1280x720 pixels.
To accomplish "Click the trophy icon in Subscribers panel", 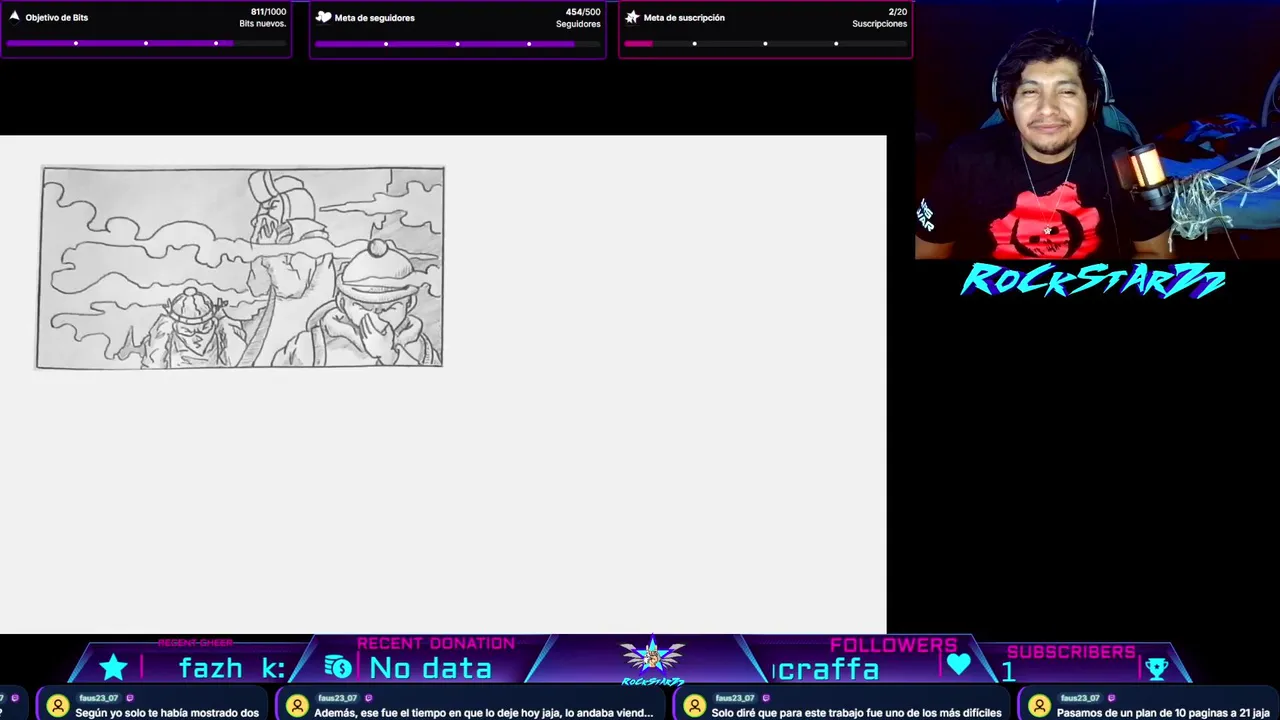I will point(1157,668).
